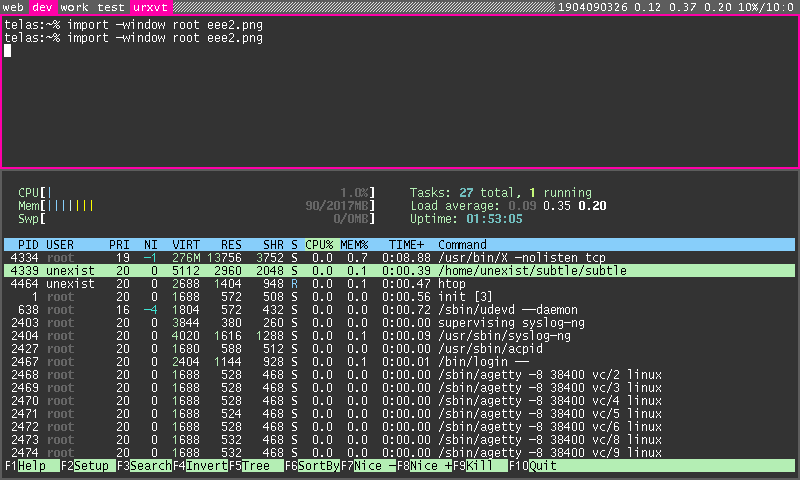The width and height of the screenshot is (800, 480).
Task: Select the /usr/bin/X process row
Action: click(400, 258)
